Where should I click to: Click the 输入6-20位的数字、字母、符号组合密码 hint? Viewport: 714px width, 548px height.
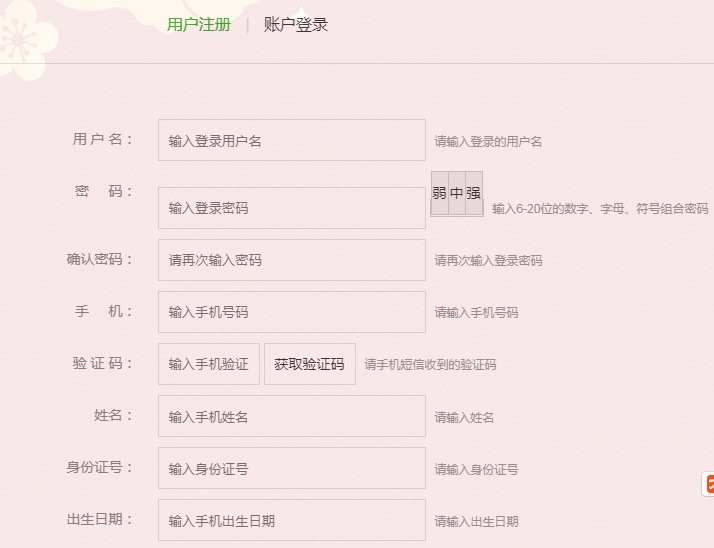tap(600, 209)
